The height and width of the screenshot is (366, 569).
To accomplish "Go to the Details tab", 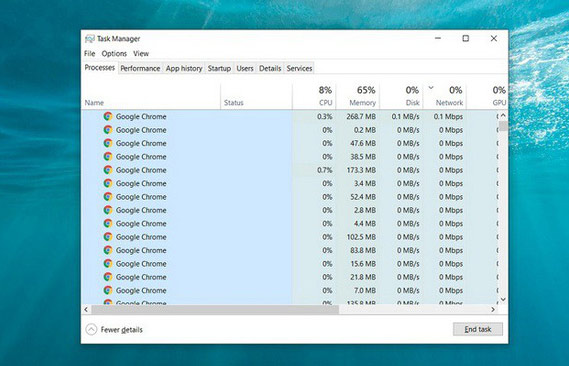I will tap(270, 68).
